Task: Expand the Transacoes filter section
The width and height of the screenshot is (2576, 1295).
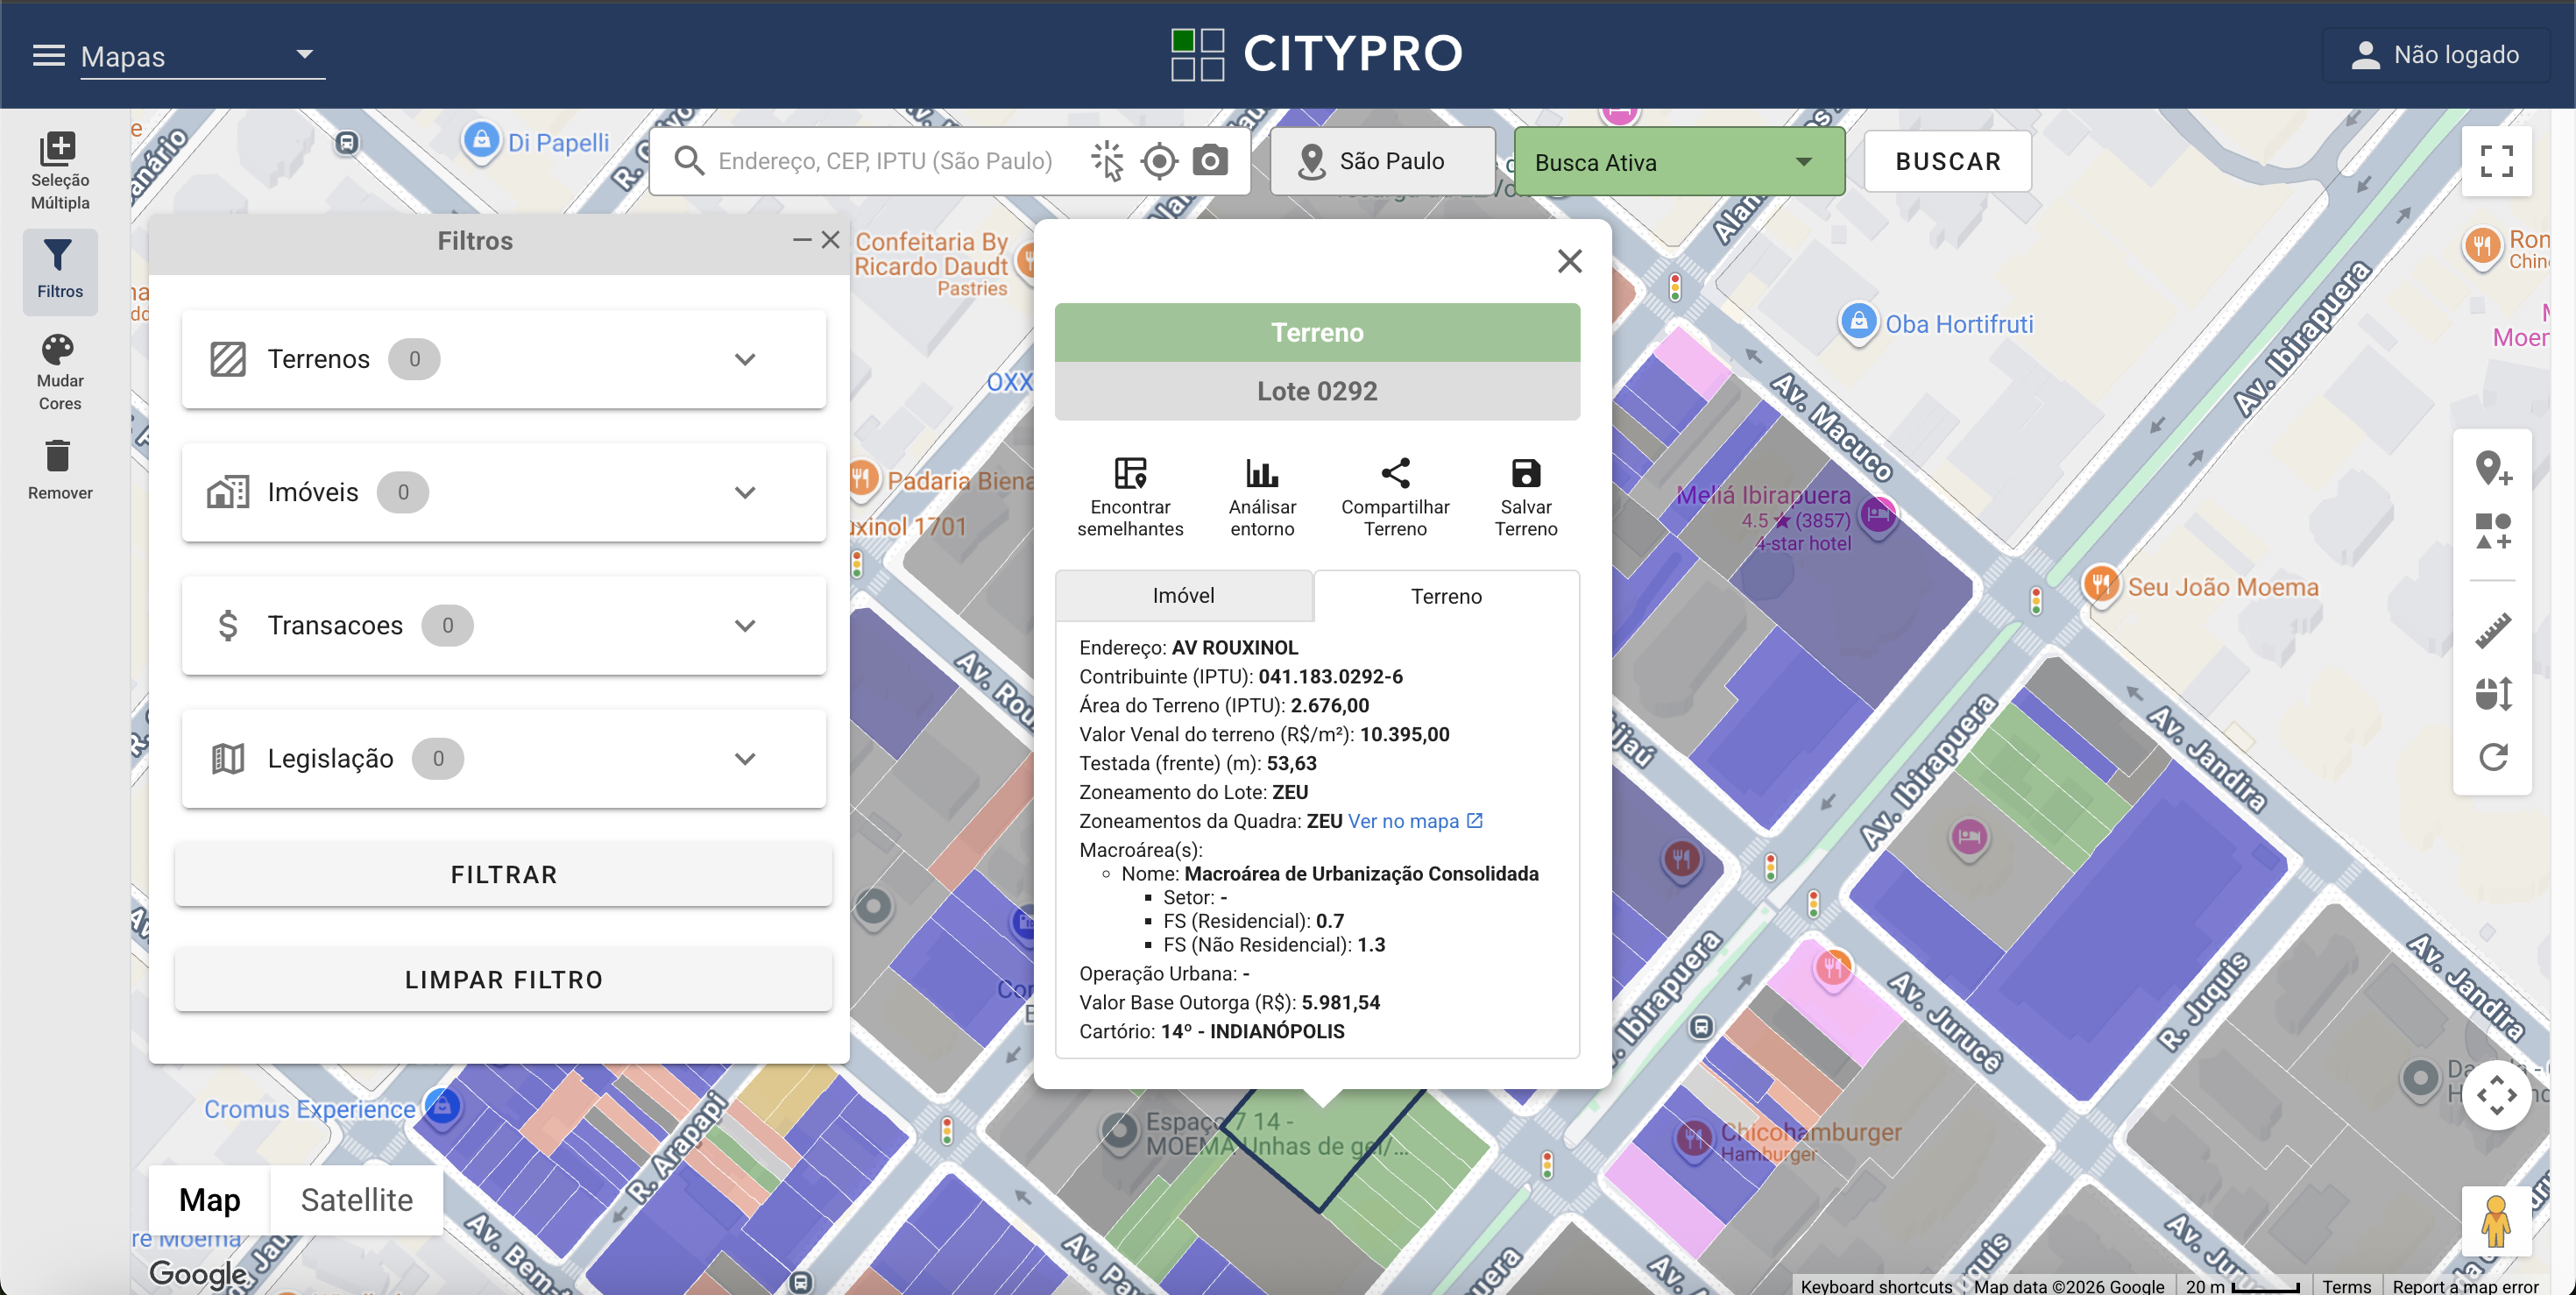Action: (x=504, y=625)
